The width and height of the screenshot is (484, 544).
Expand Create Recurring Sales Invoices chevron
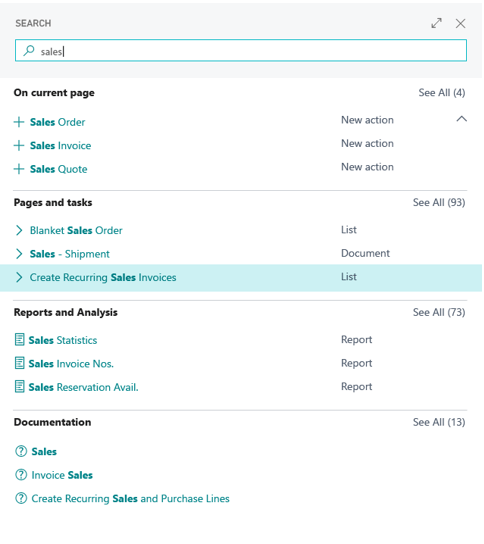[19, 278]
